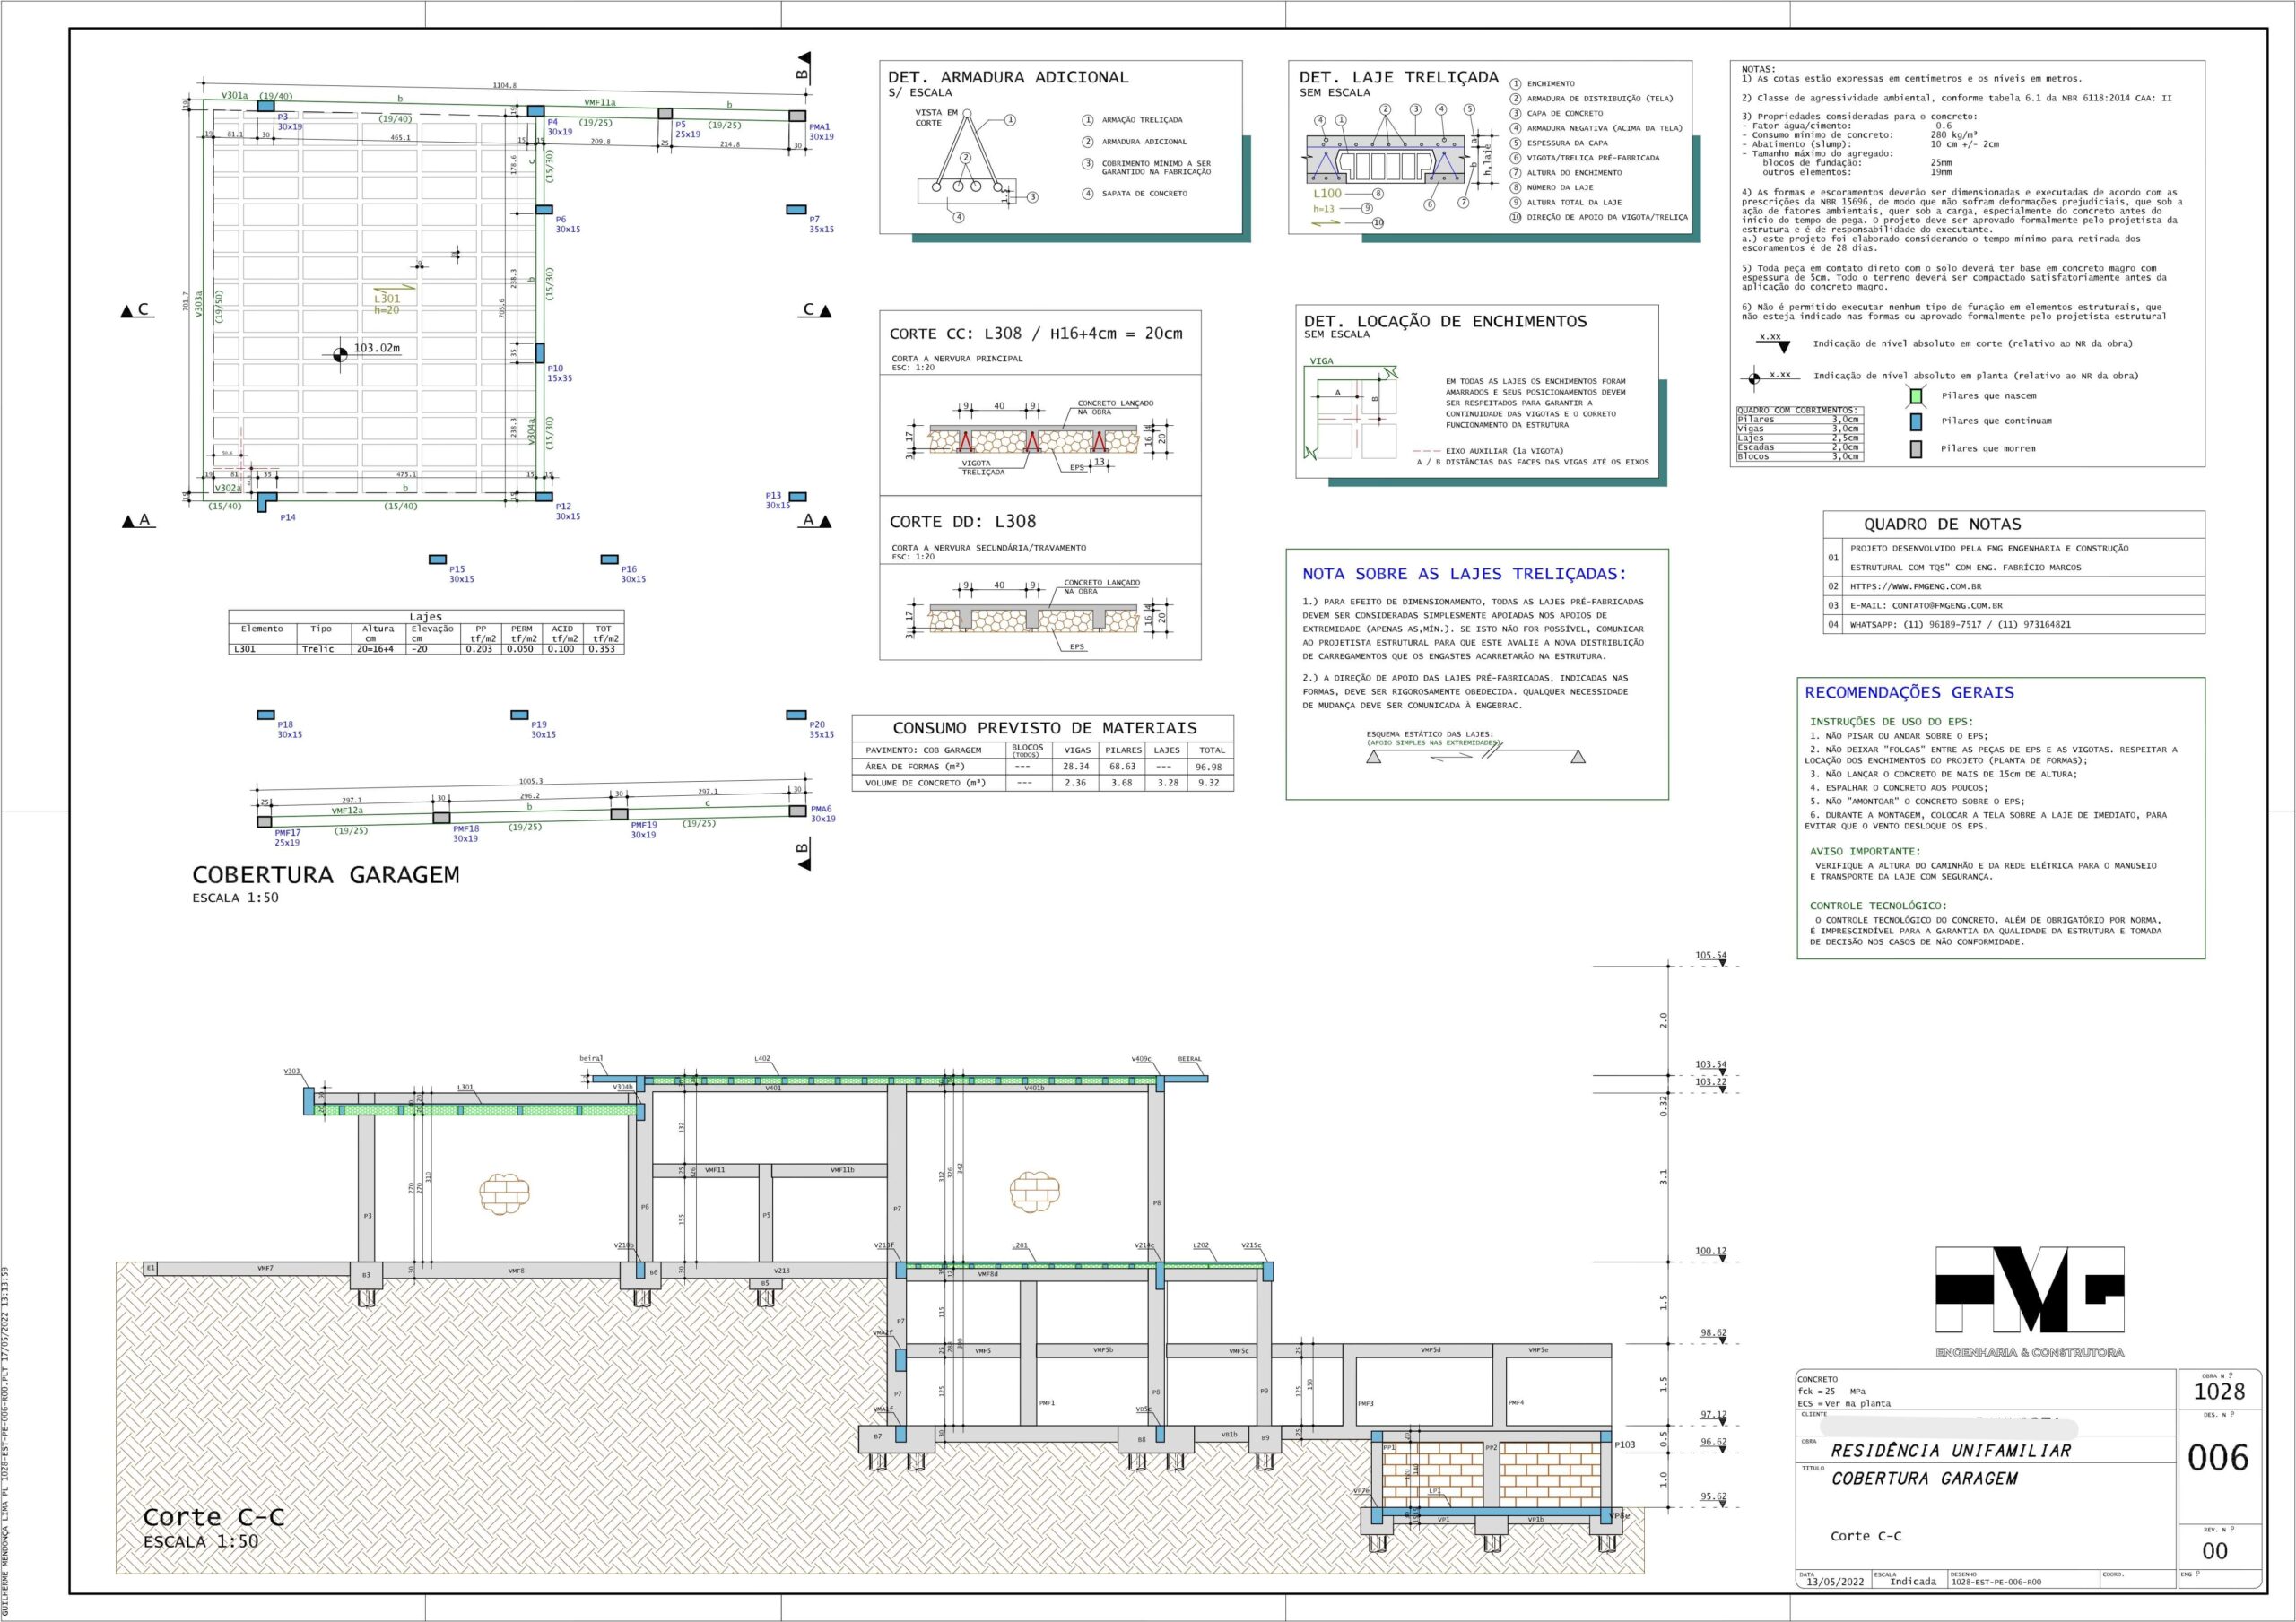Click the 'AVISO IMPORTANTE:' subheading
The width and height of the screenshot is (2296, 1622).
pos(1865,852)
